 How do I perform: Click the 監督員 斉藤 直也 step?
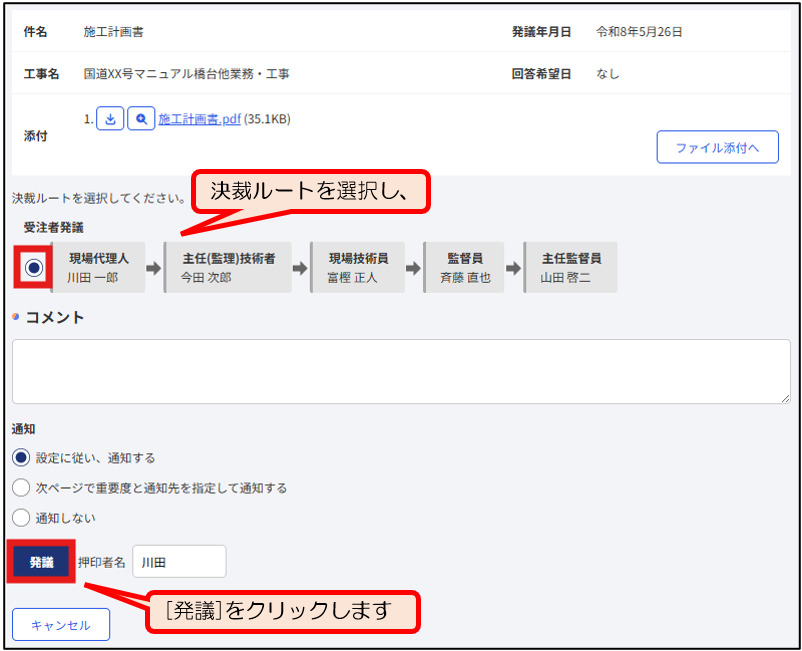[464, 267]
